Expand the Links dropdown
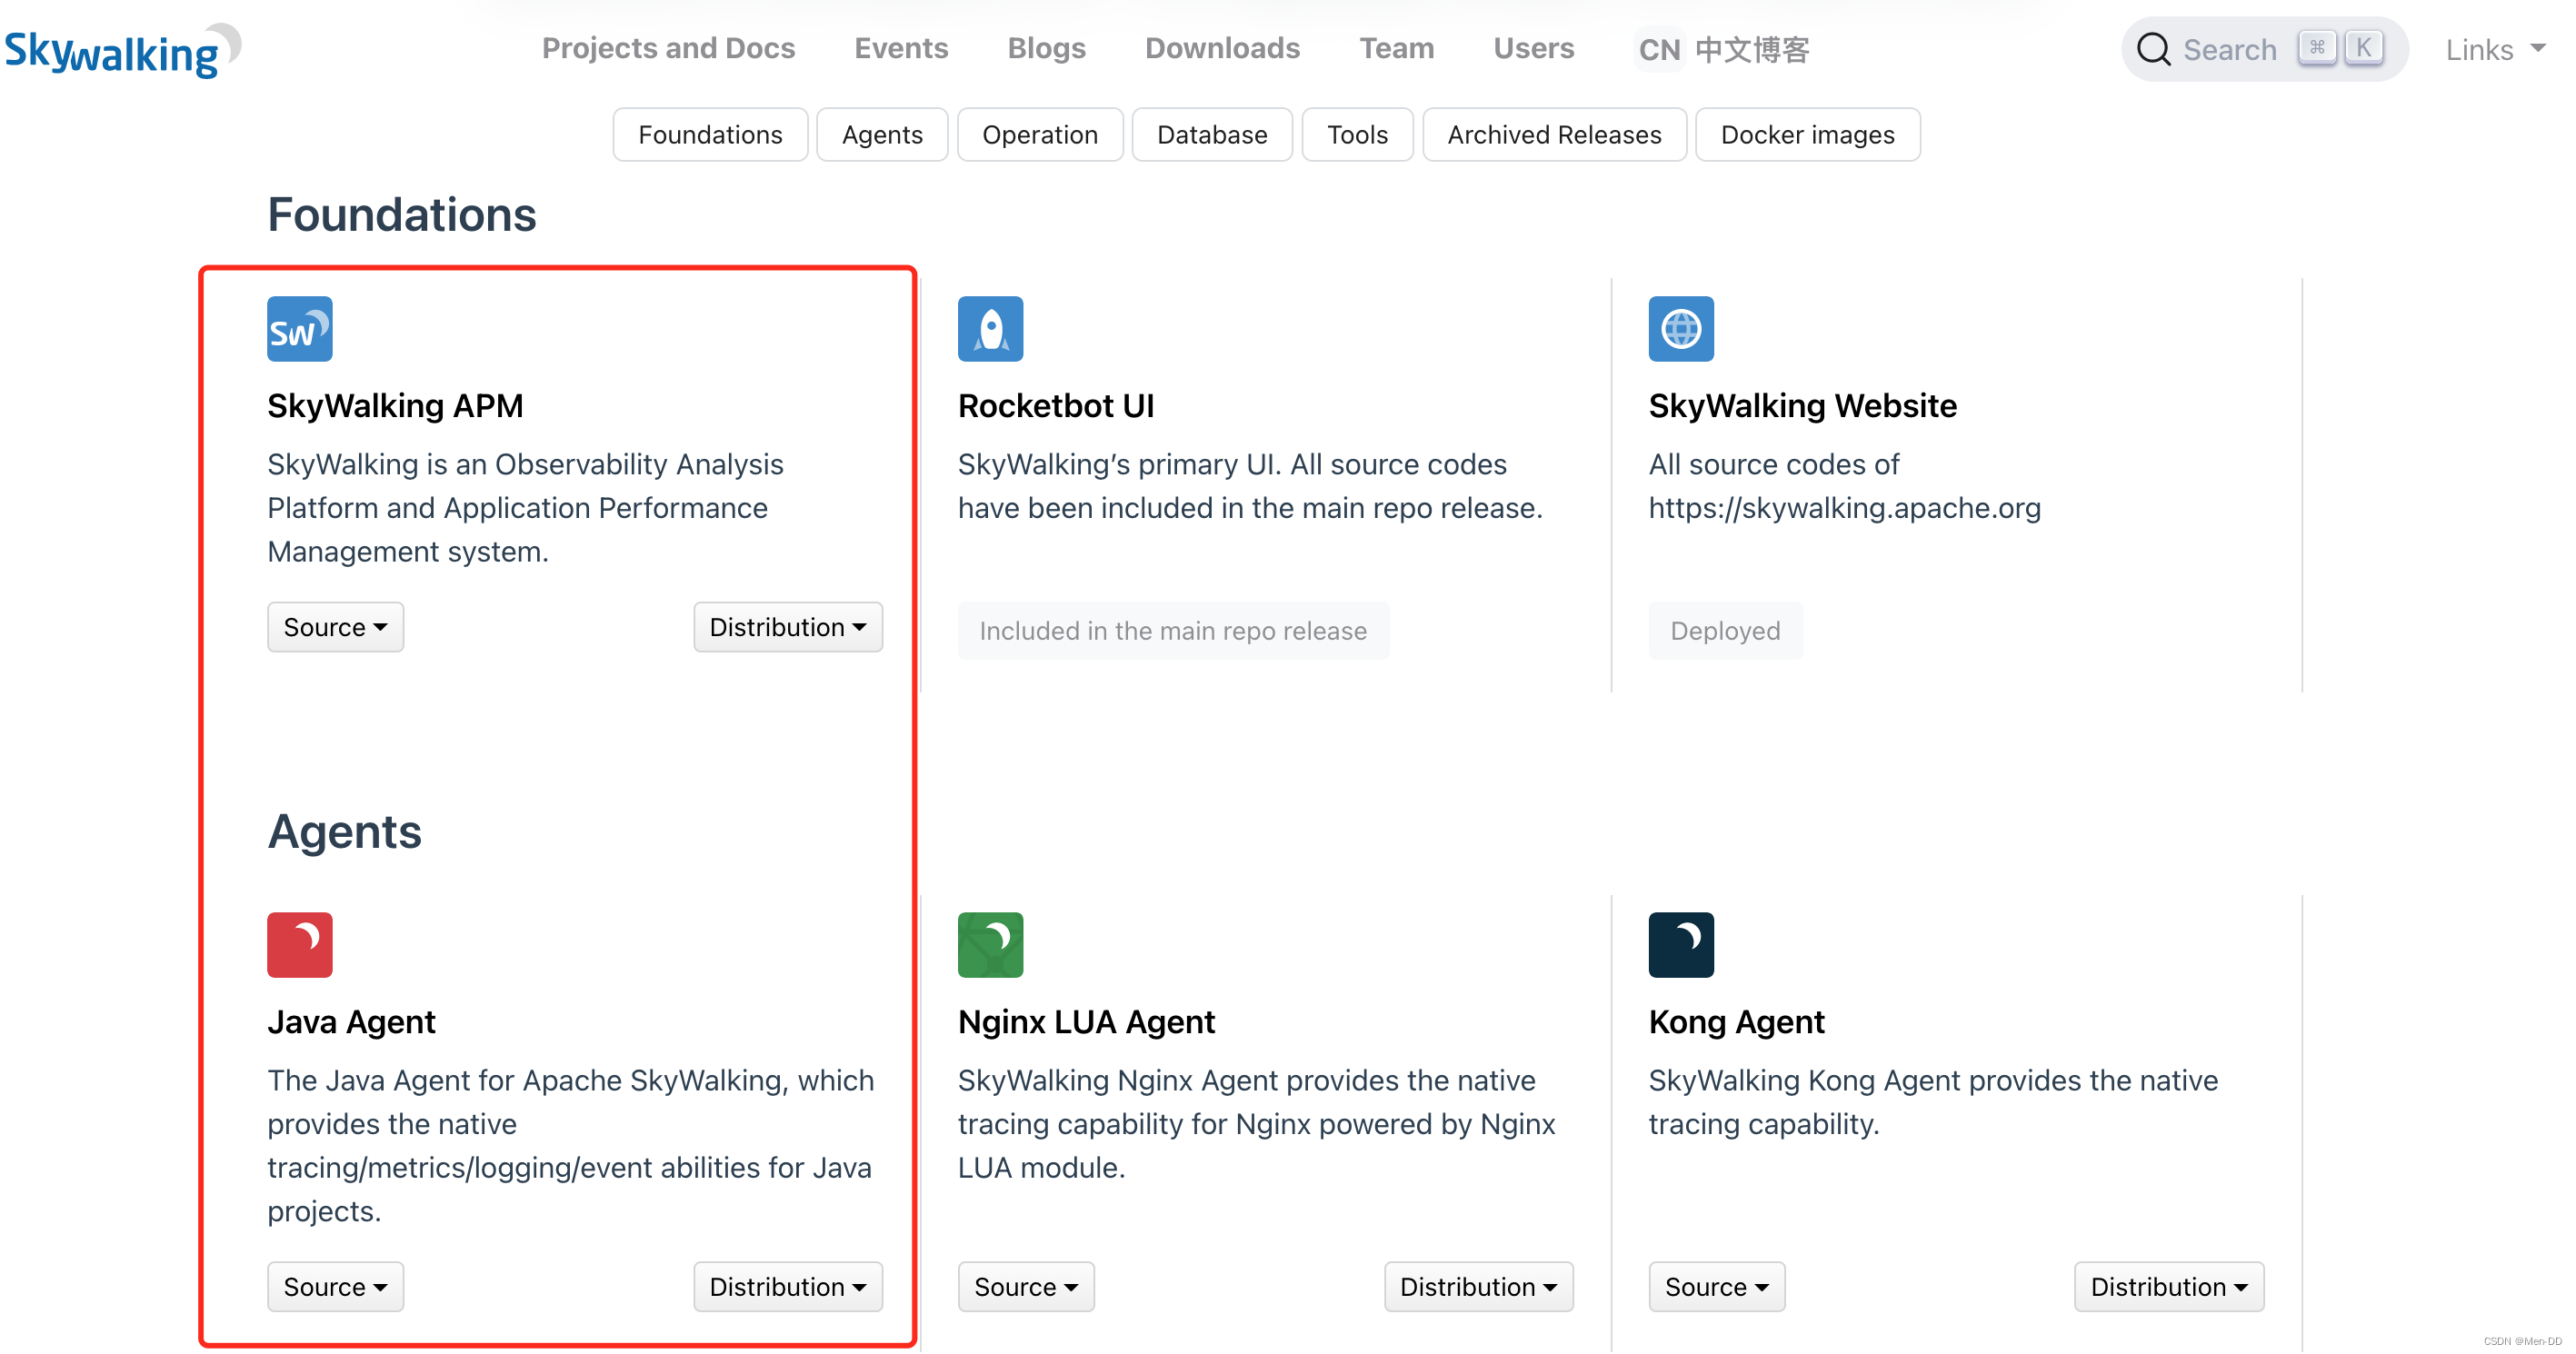This screenshot has height=1354, width=2576. [x=2494, y=49]
